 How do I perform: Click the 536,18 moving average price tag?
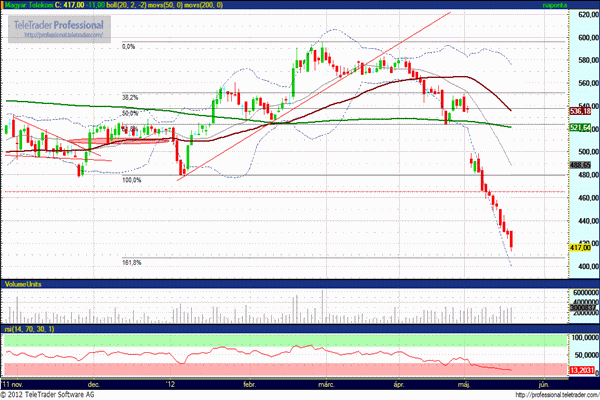click(580, 111)
